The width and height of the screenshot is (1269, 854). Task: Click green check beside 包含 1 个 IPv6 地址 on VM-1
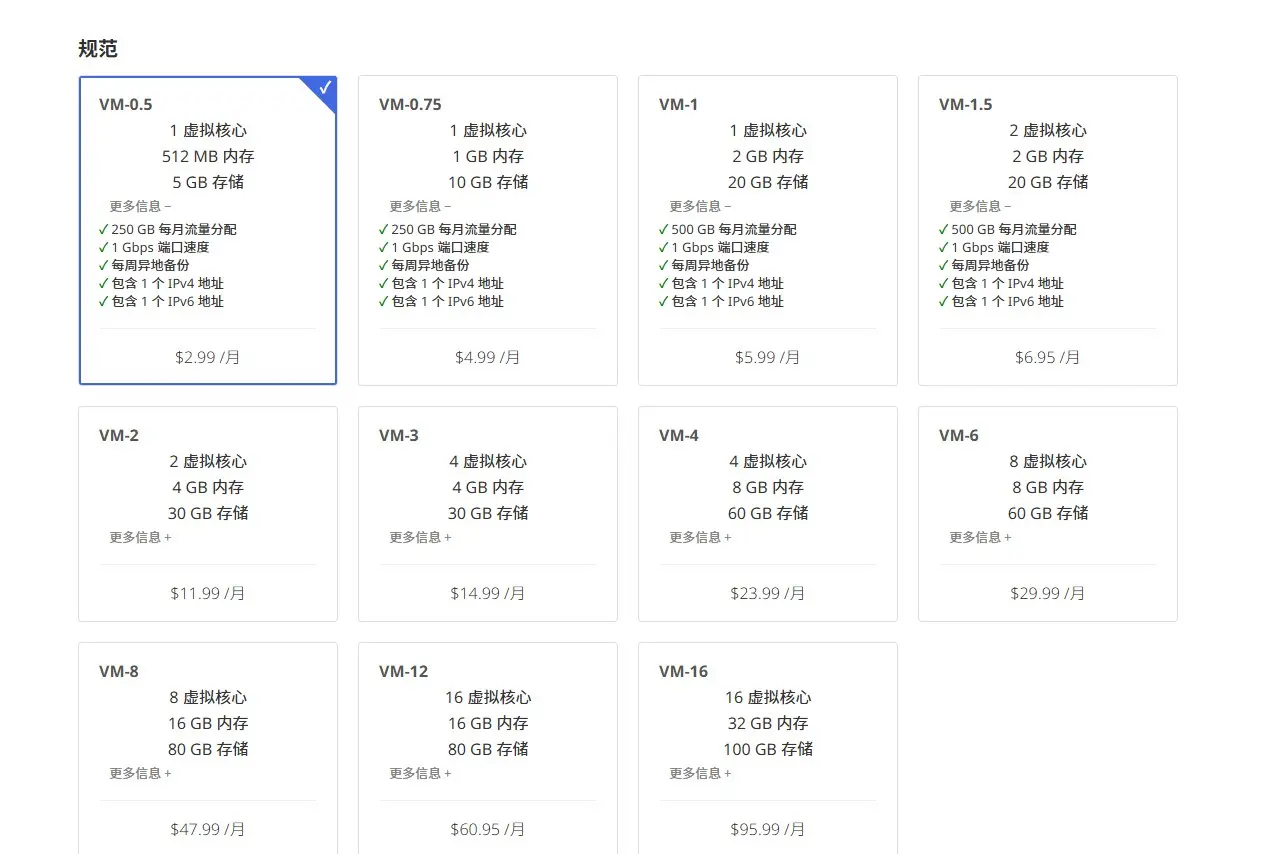coord(661,301)
